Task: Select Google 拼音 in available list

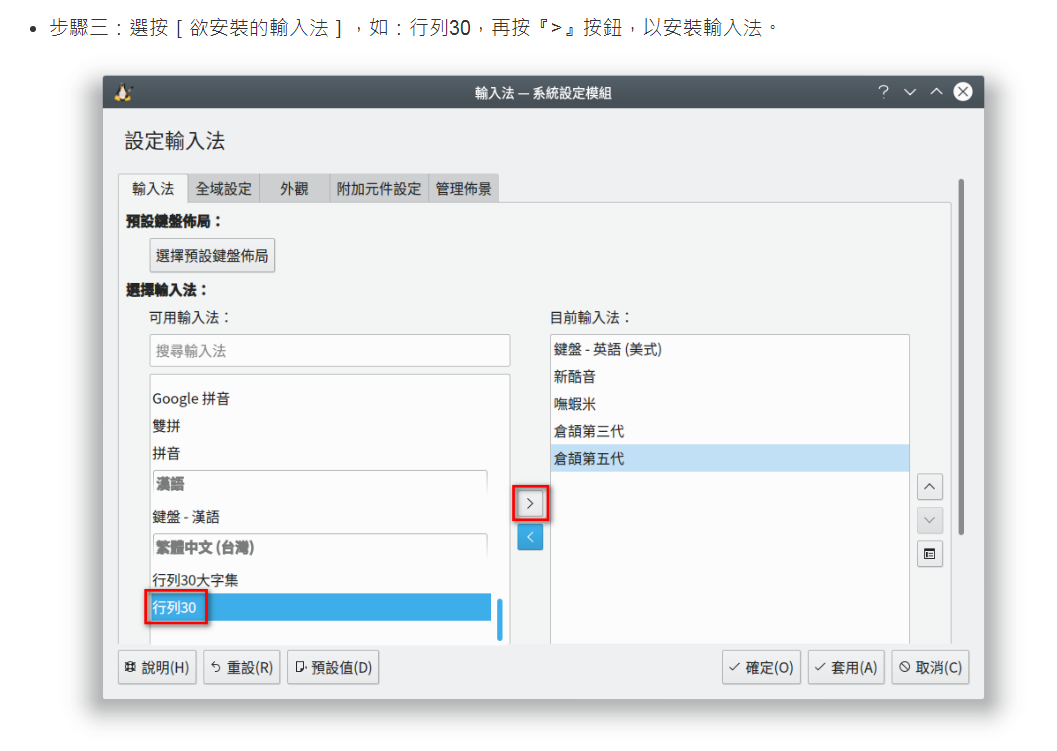Action: (322, 398)
